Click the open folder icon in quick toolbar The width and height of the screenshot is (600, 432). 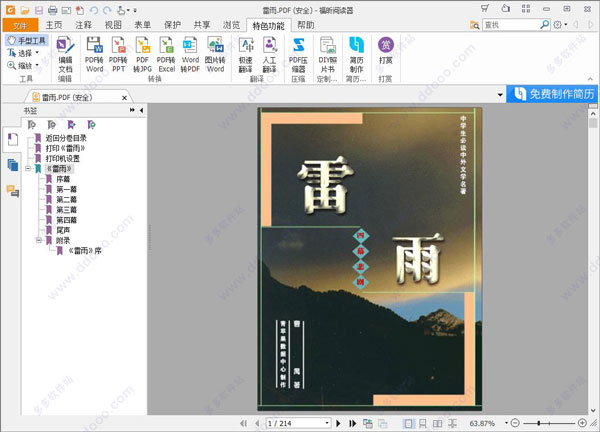coord(25,10)
